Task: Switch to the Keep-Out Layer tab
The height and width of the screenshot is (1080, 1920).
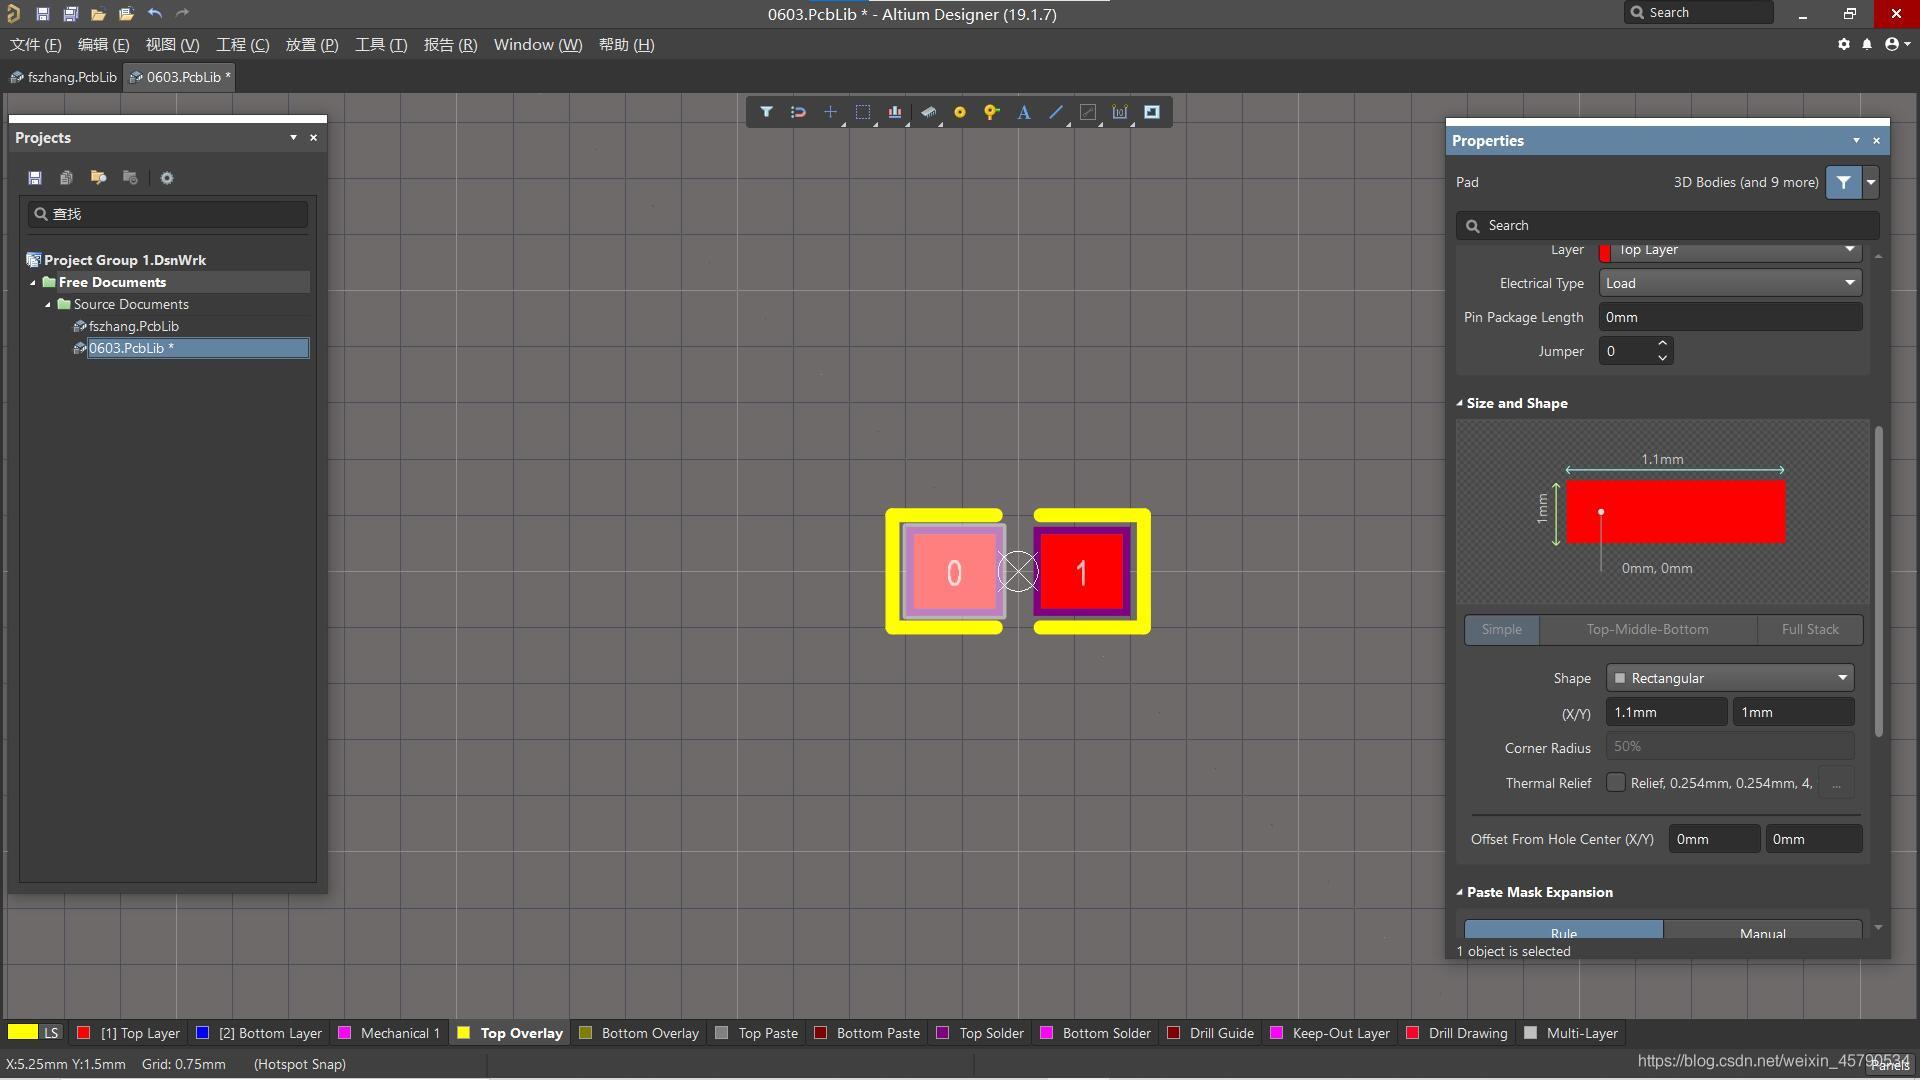Action: (1330, 1033)
